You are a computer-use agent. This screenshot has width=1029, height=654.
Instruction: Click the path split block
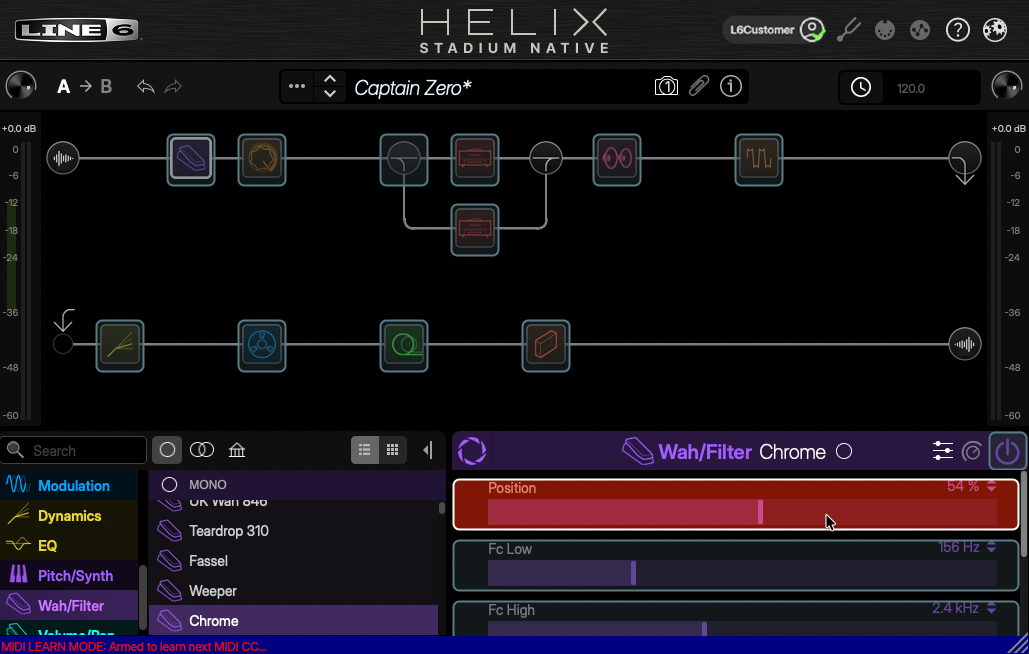click(404, 159)
